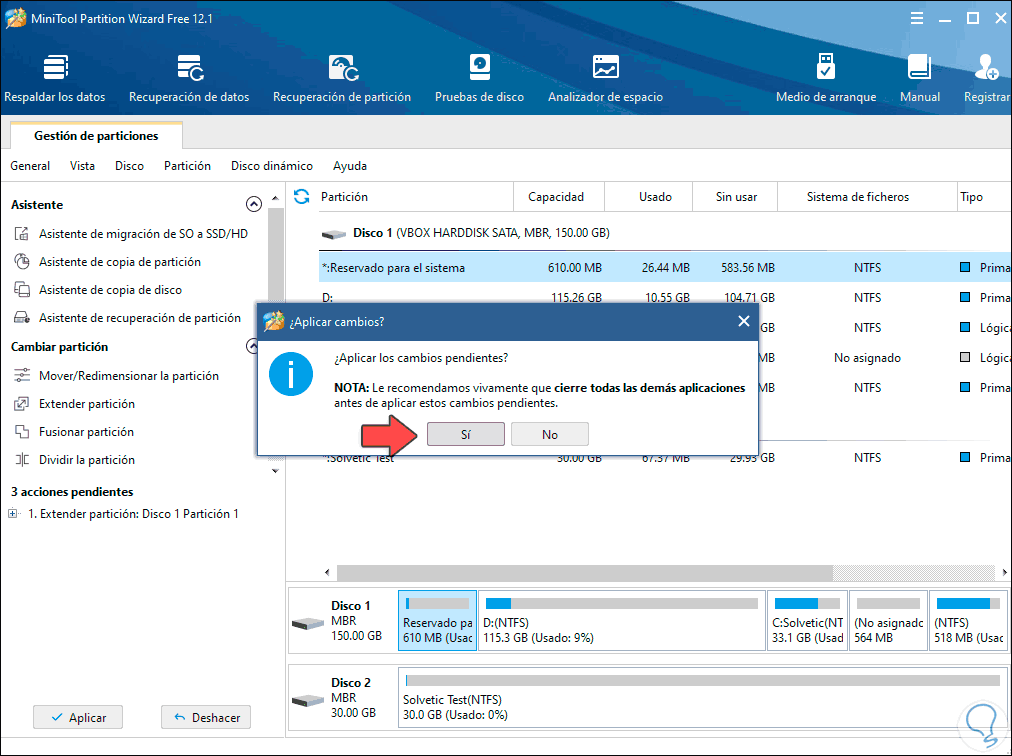Screen dimensions: 1012x756
Task: Sort by Capacidad column header
Action: tap(559, 196)
